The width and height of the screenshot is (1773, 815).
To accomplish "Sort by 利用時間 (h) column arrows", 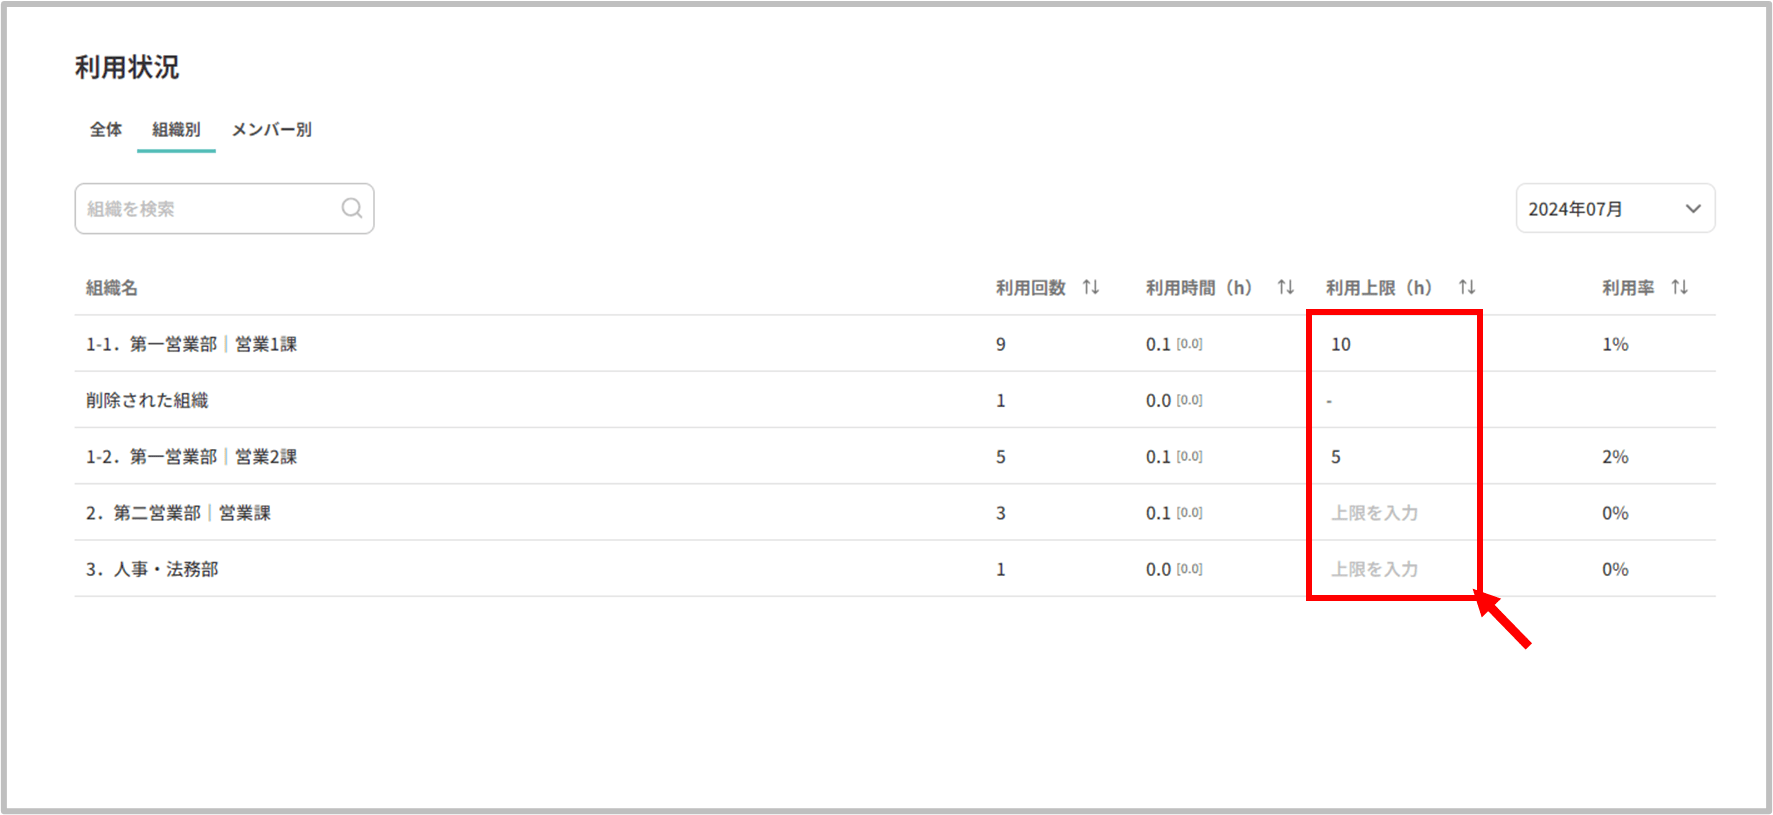I will (x=1286, y=288).
